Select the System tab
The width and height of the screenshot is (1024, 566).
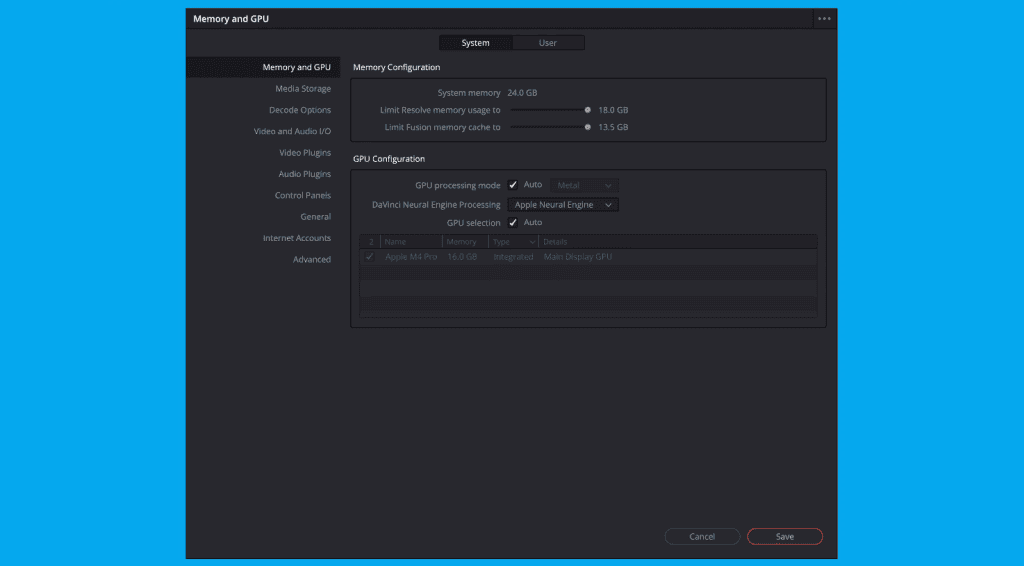(475, 43)
